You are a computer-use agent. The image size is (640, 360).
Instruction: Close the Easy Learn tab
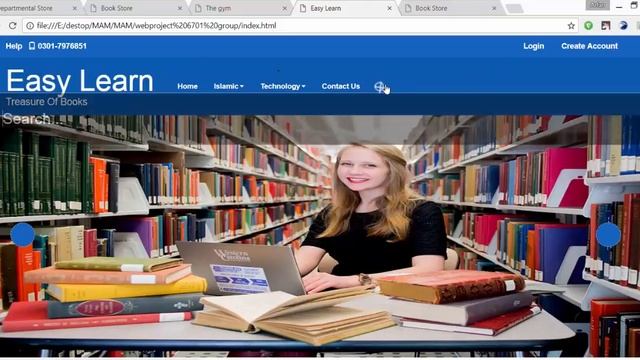tap(389, 8)
